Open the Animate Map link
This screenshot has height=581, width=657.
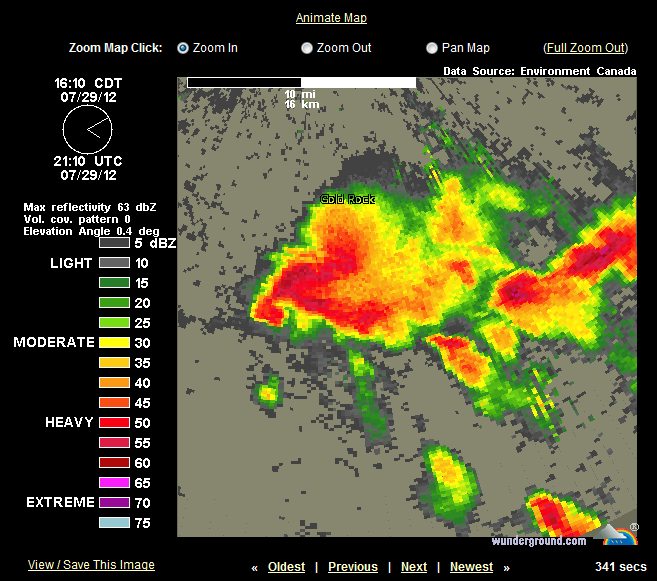pyautogui.click(x=331, y=18)
